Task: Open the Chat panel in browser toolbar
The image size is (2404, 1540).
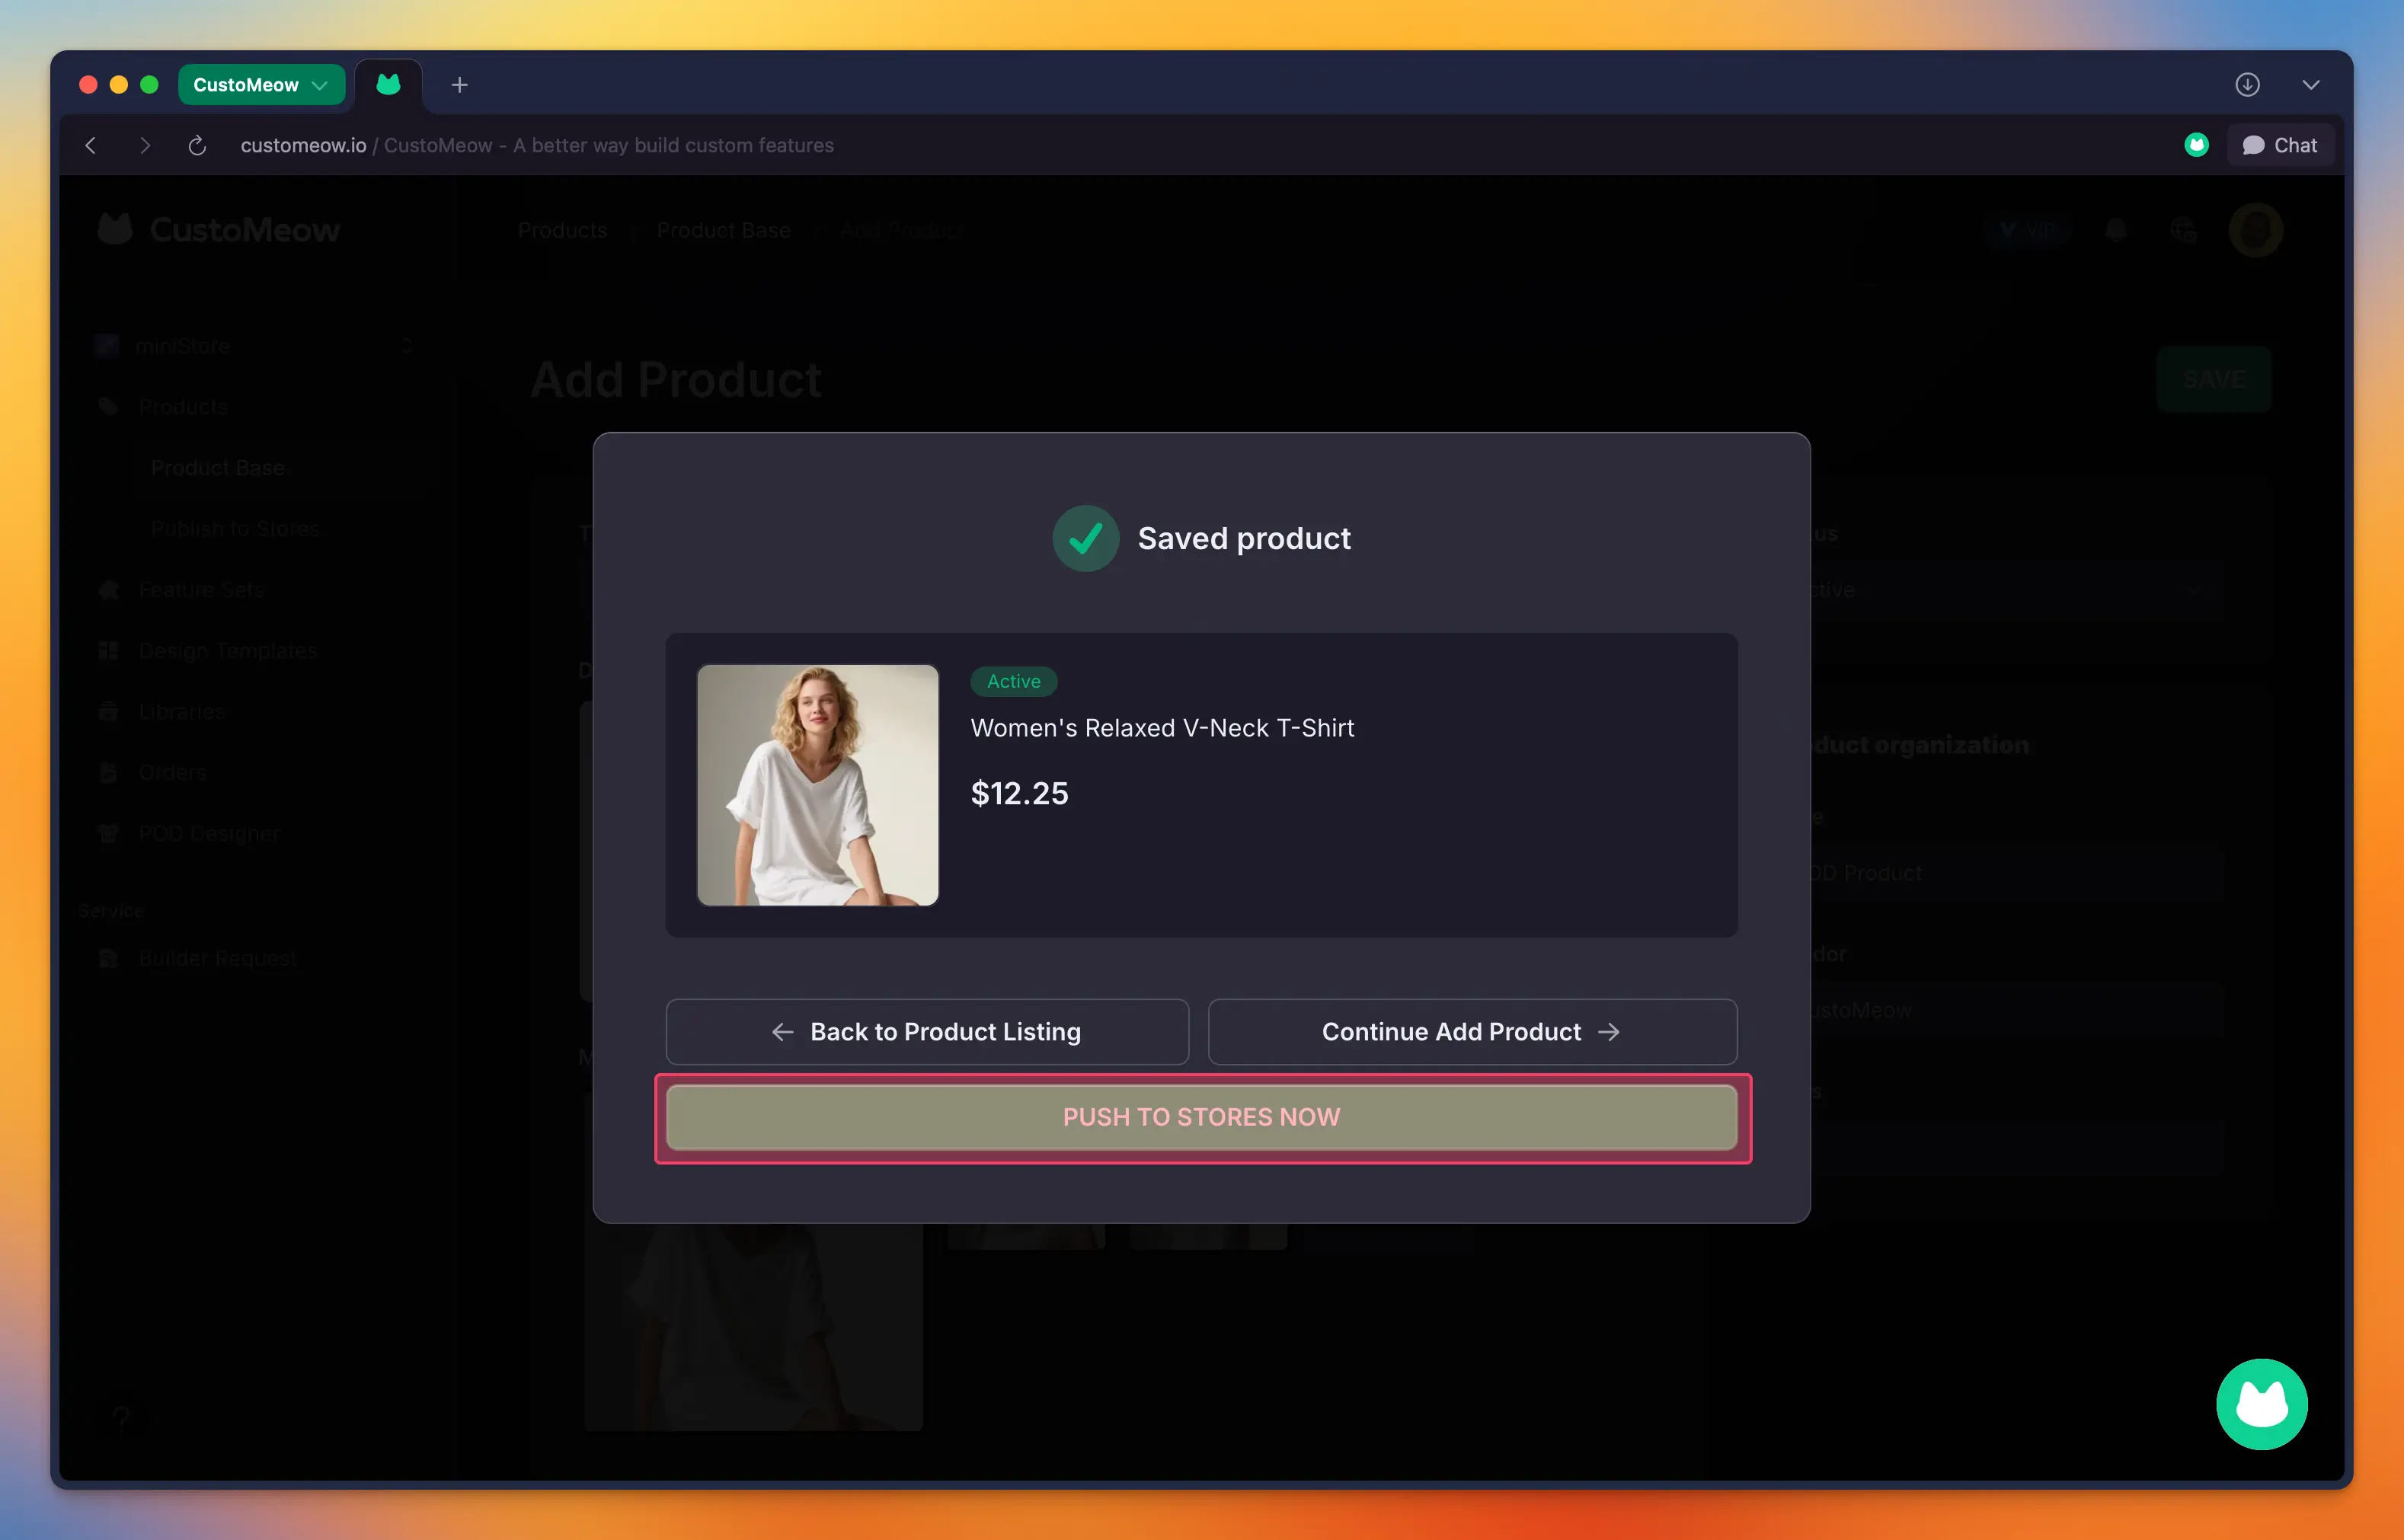Action: pyautogui.click(x=2280, y=145)
